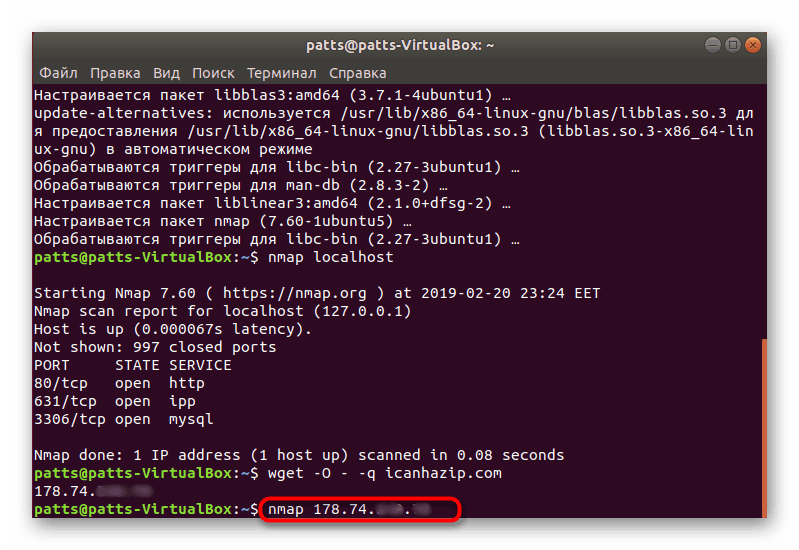Click the window title patts@patts-VirtualBox

pos(400,45)
